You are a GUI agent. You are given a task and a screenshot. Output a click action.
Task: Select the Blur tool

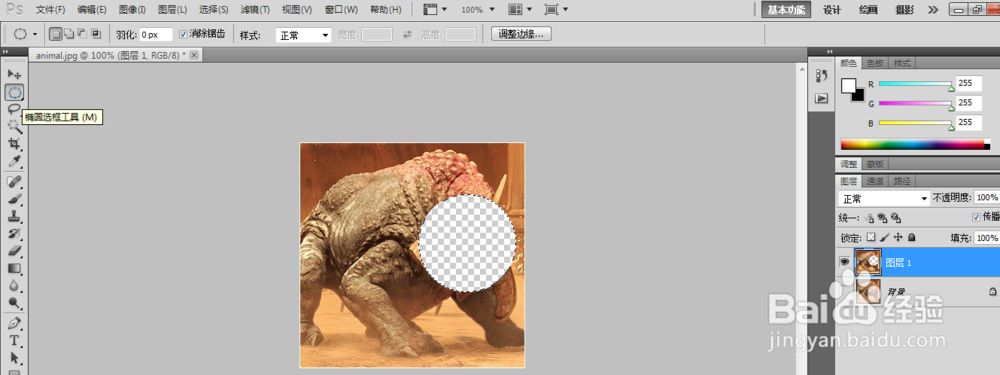coord(14,285)
